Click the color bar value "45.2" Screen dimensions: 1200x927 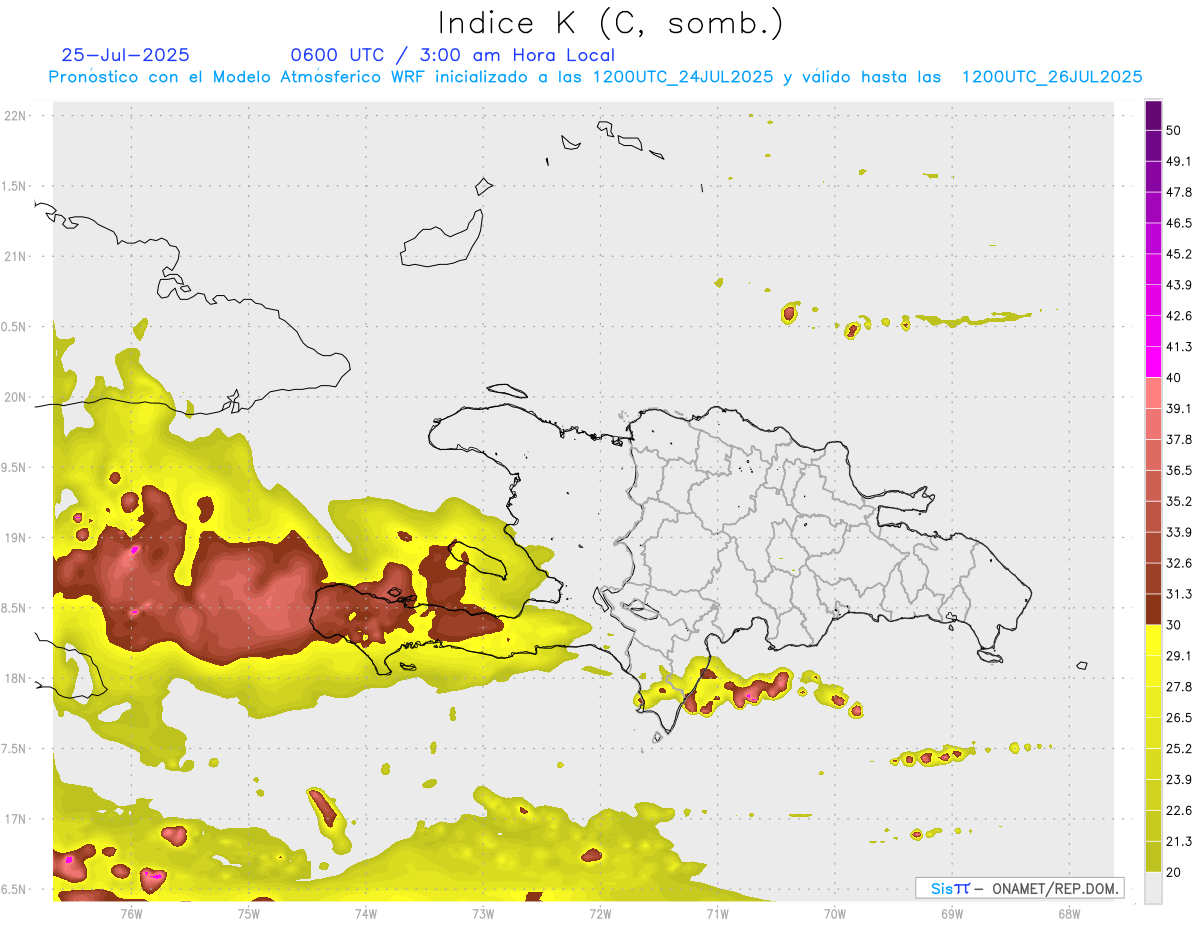click(x=1179, y=254)
